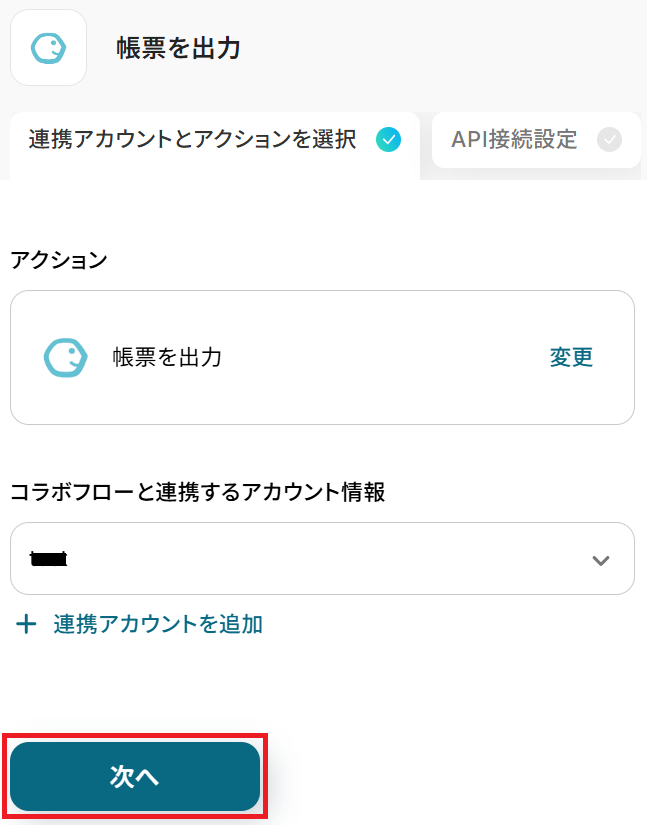647x825 pixels.
Task: Click the Collaboflow icon inside the action card
Action: pyautogui.click(x=66, y=357)
